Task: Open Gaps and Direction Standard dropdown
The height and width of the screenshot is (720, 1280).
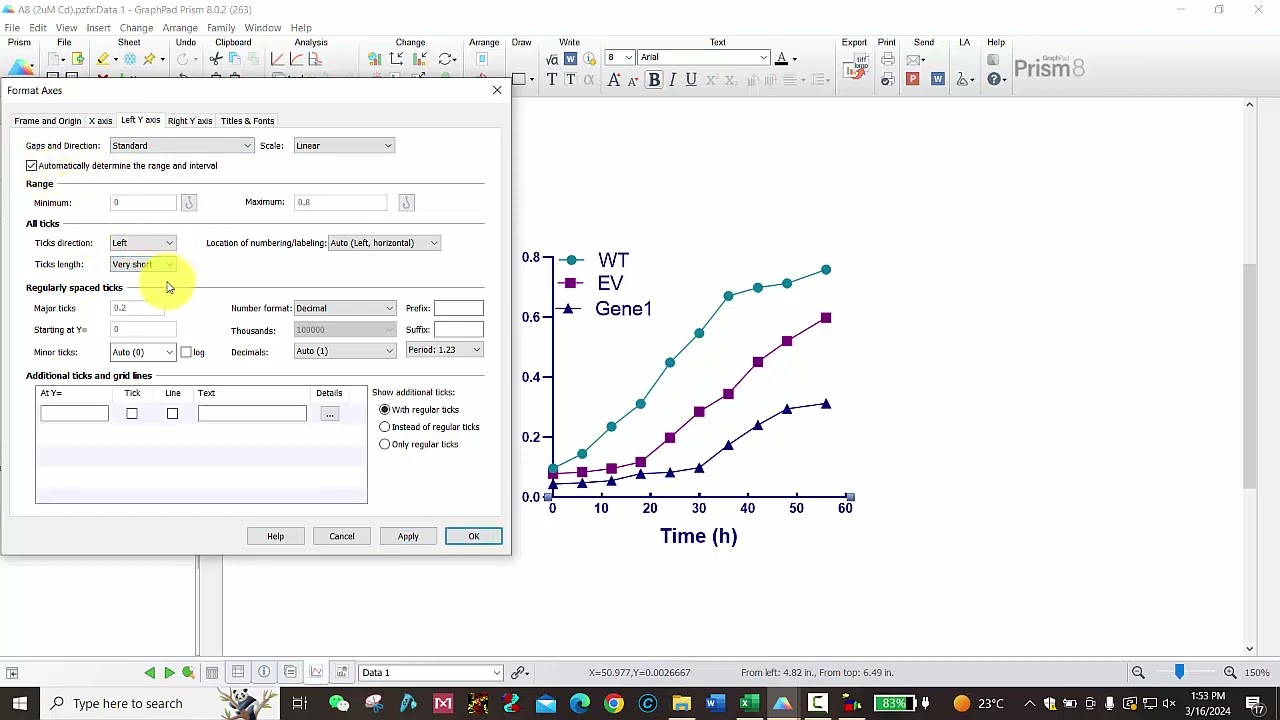Action: (181, 146)
